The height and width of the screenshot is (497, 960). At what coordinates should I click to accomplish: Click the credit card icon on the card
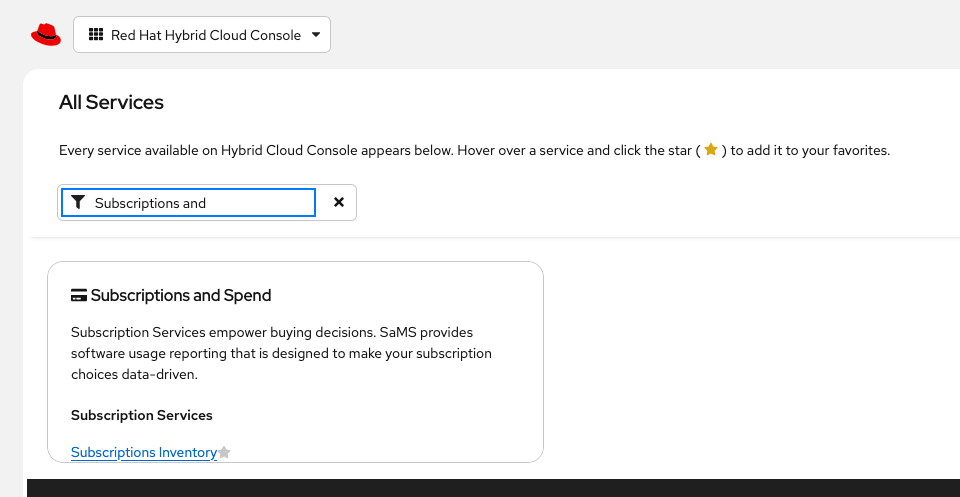79,296
